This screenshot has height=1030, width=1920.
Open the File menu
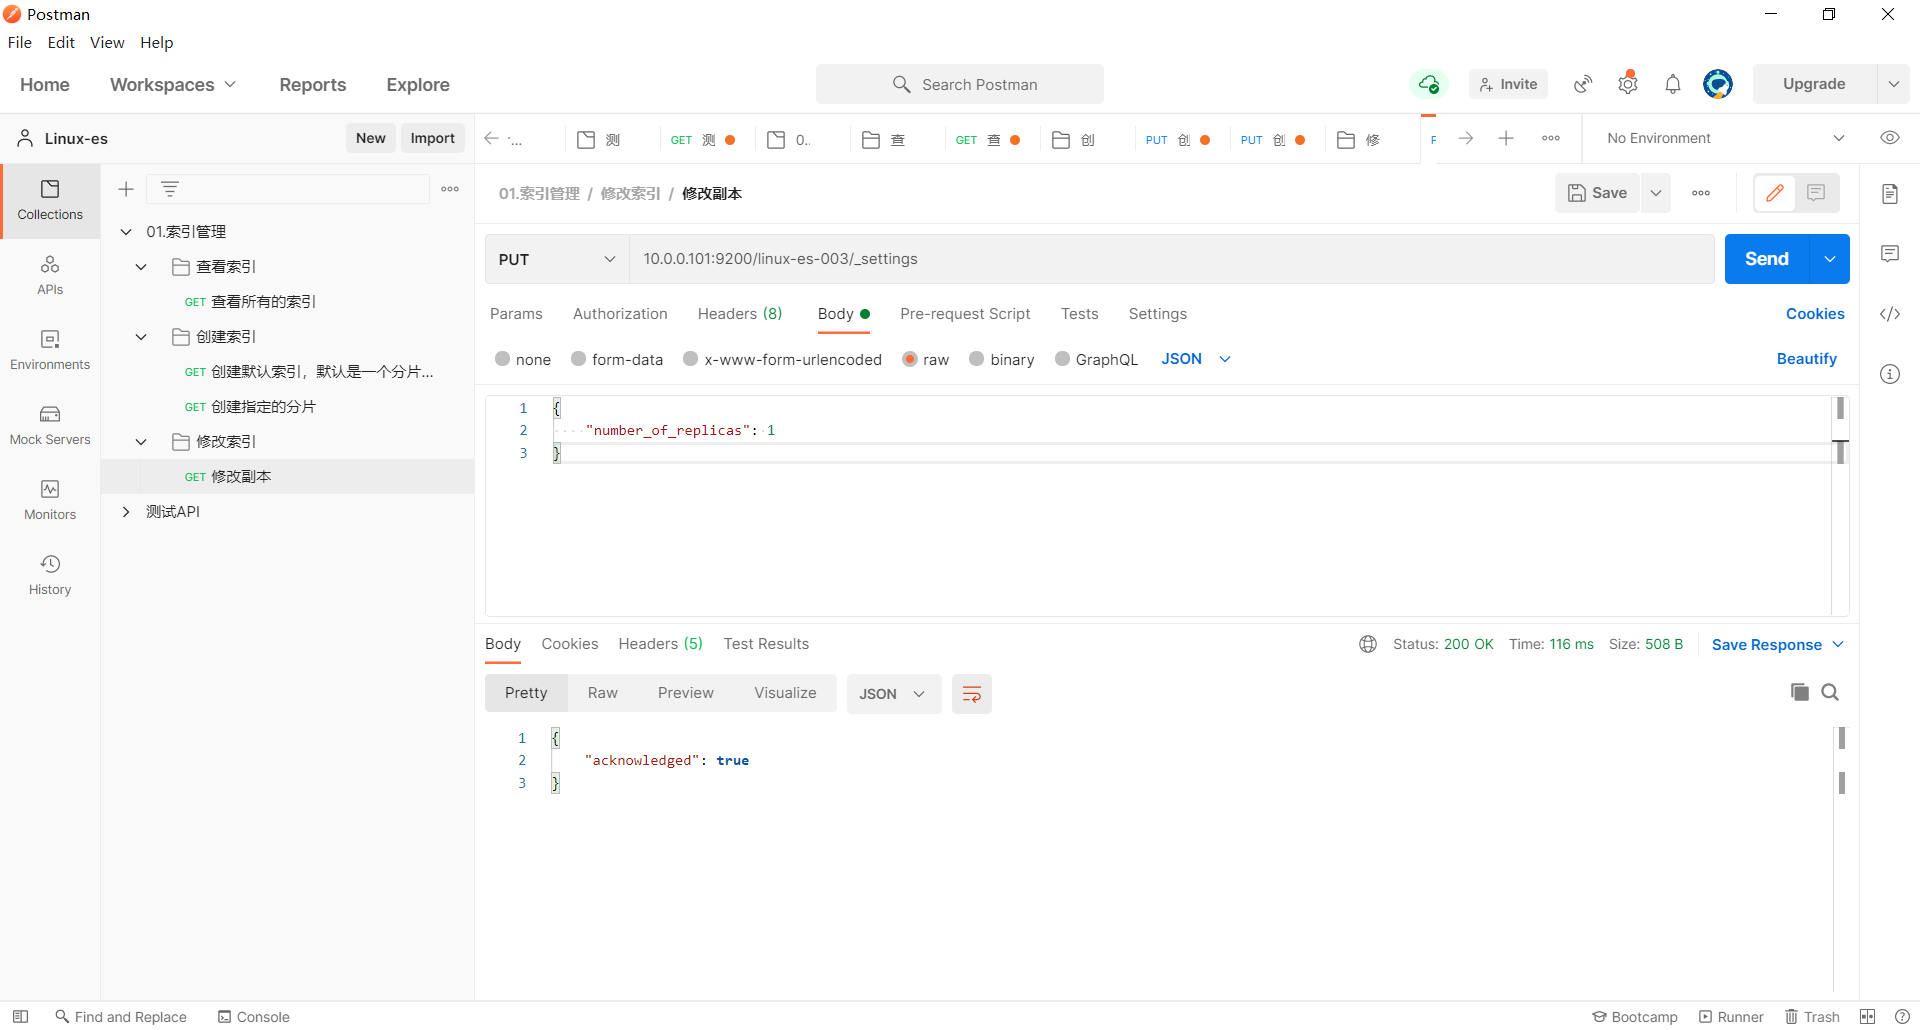click(x=20, y=42)
